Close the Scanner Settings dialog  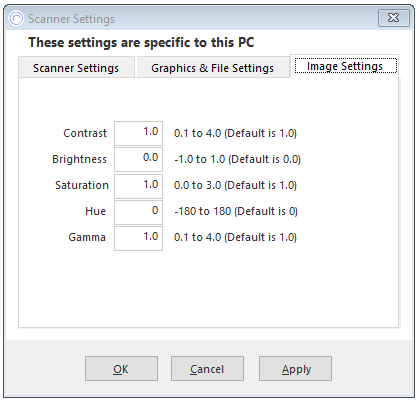[x=393, y=18]
